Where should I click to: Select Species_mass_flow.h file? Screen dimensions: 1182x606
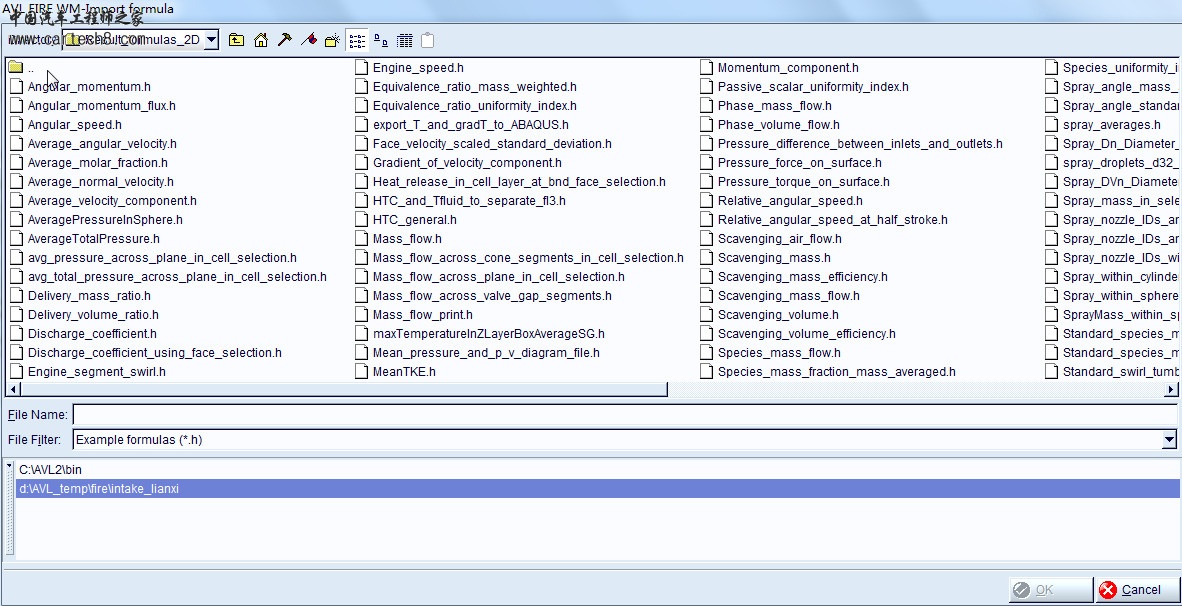770,352
